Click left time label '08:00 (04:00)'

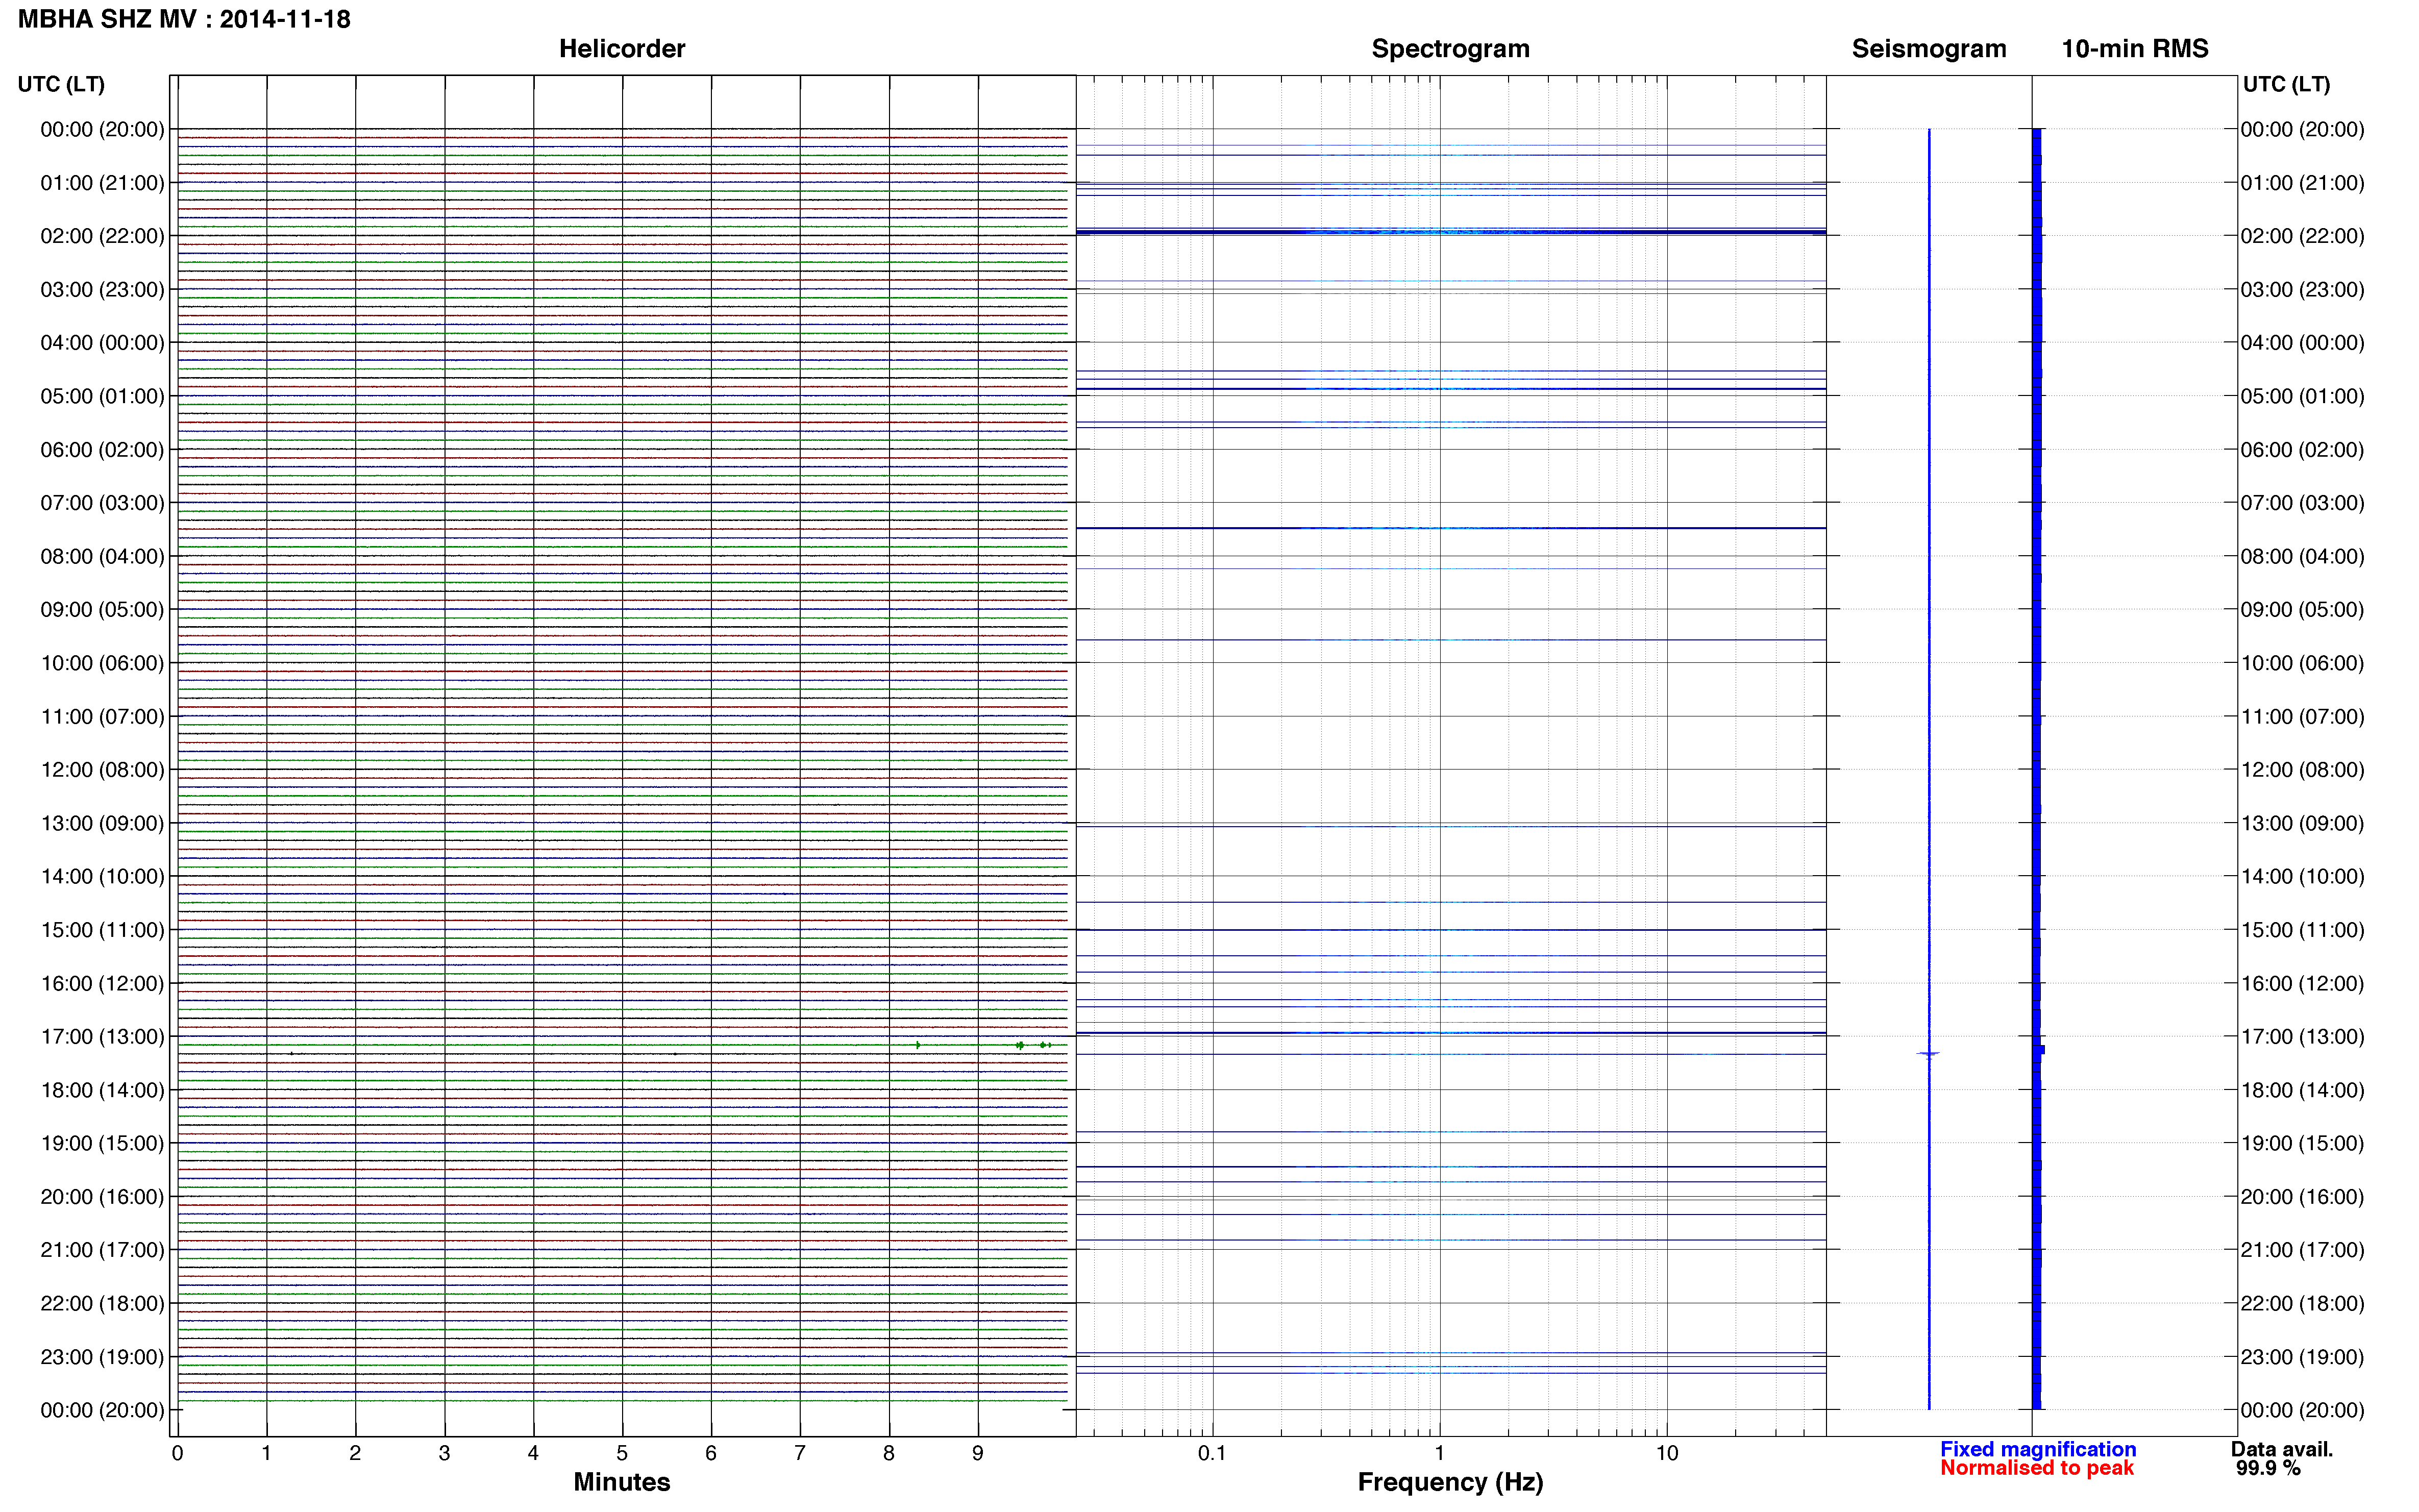pos(102,556)
